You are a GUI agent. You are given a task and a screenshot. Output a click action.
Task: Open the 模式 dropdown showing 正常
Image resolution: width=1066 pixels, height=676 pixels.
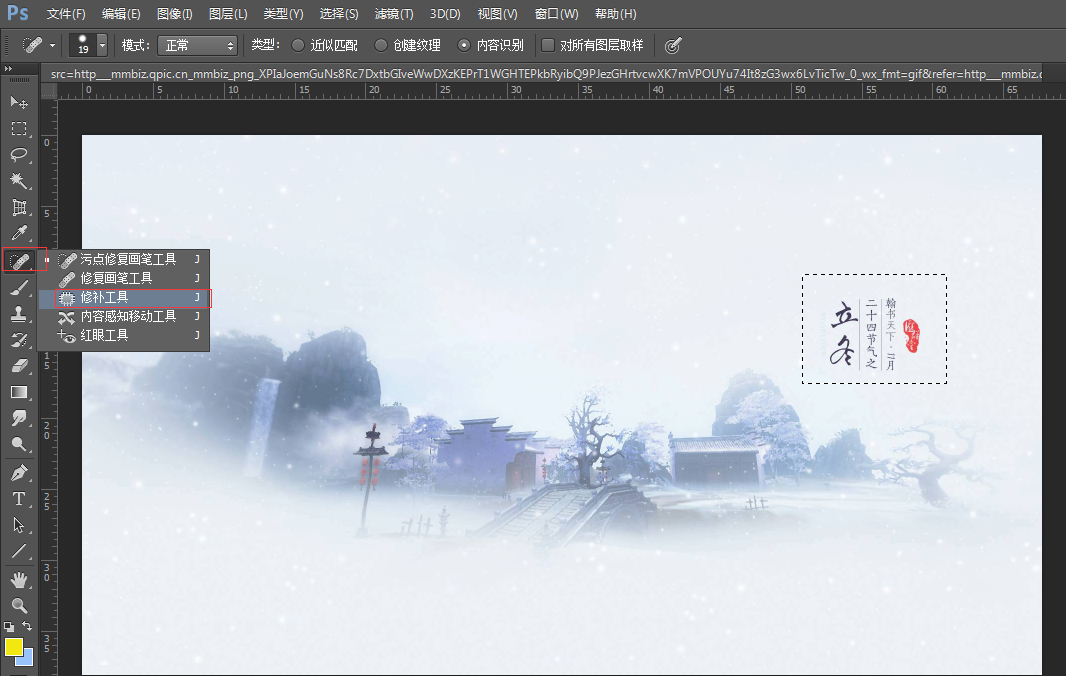(x=197, y=46)
